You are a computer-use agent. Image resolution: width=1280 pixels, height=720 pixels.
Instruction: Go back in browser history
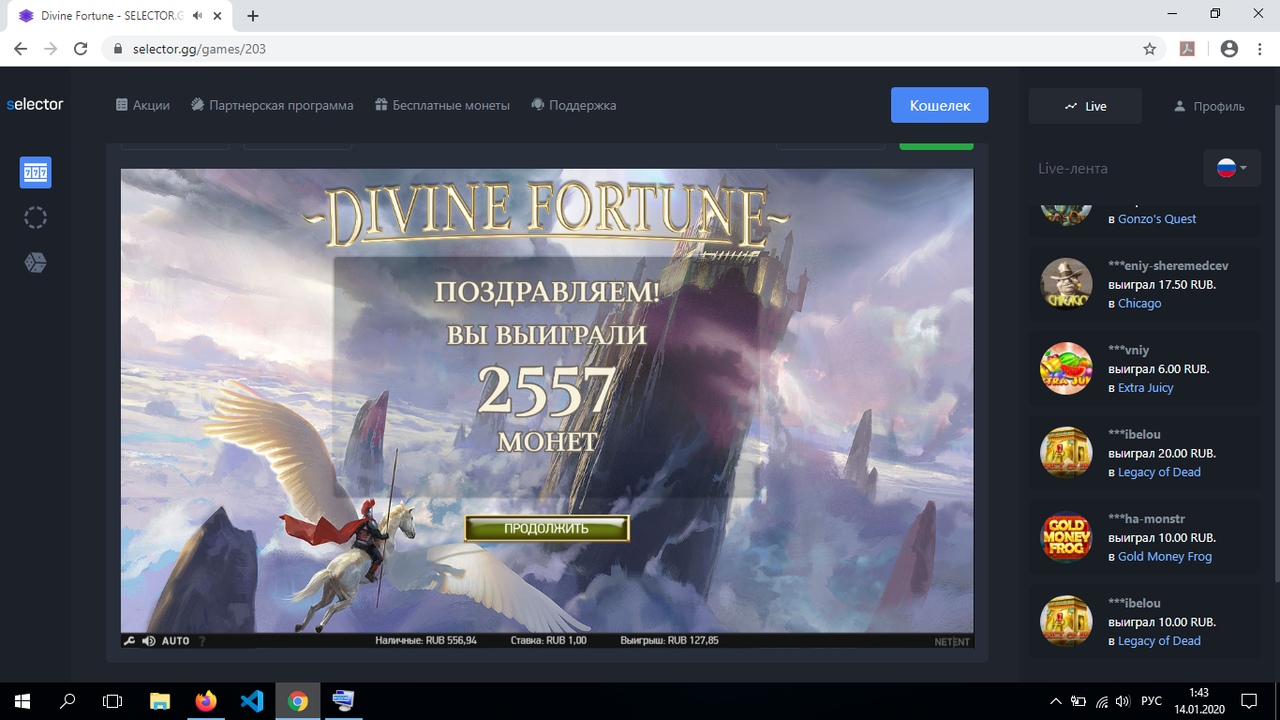pos(20,48)
